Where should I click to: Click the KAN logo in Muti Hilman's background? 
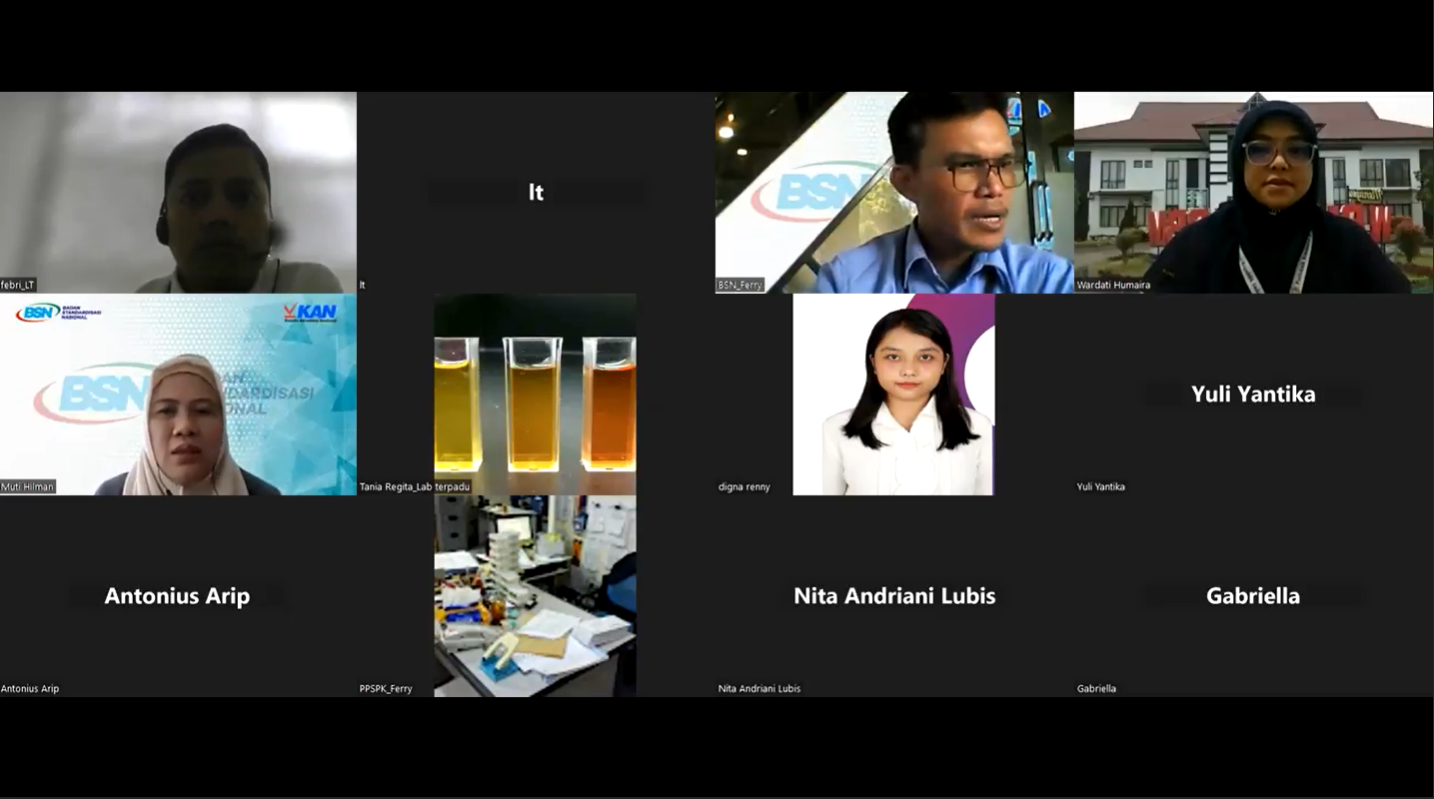pos(310,312)
